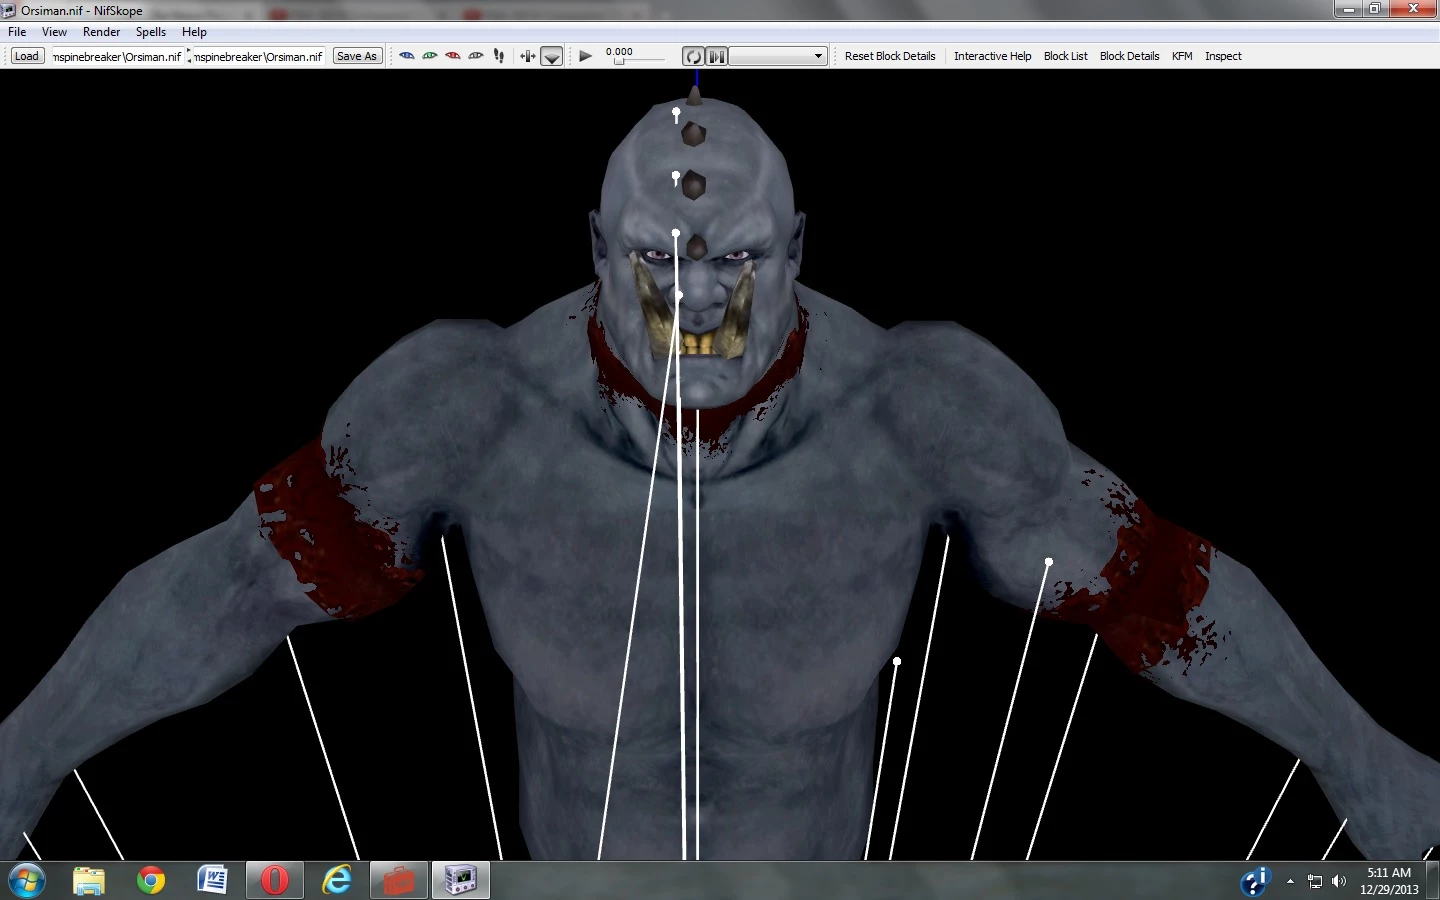This screenshot has width=1440, height=900.
Task: Open the Windows Start menu
Action: (x=26, y=881)
